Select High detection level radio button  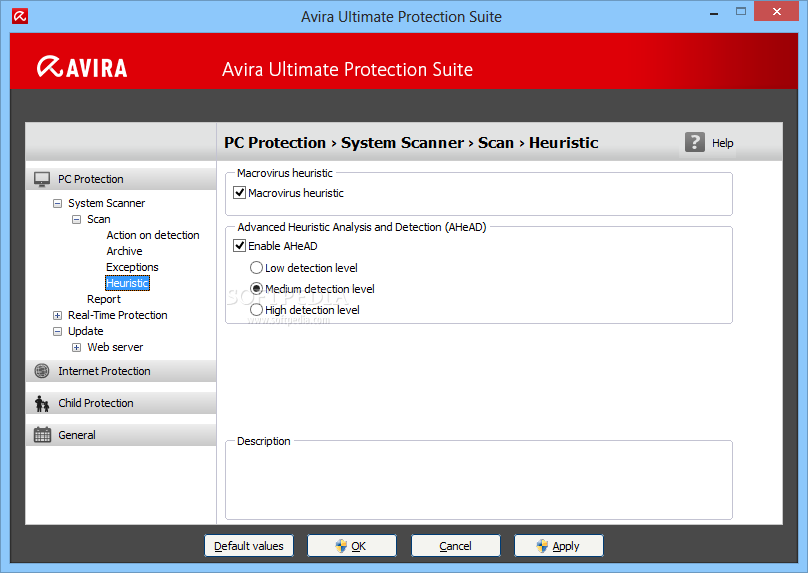(256, 310)
